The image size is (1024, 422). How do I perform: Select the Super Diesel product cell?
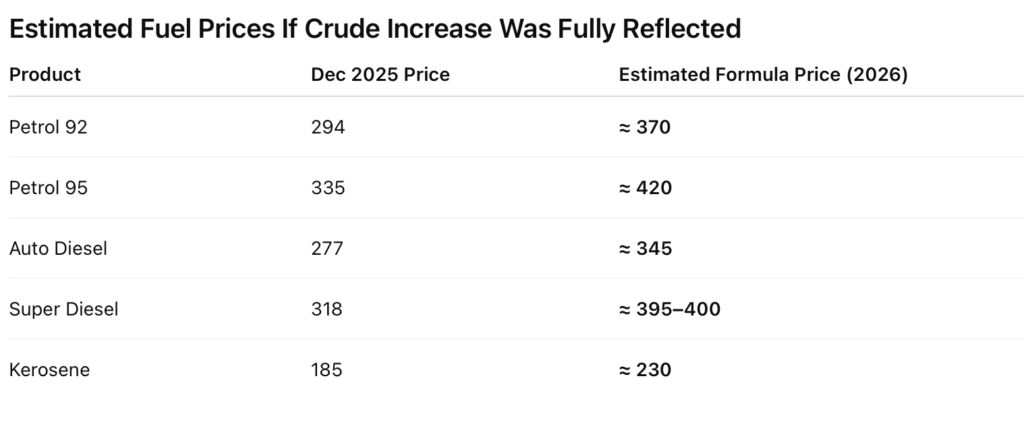64,309
